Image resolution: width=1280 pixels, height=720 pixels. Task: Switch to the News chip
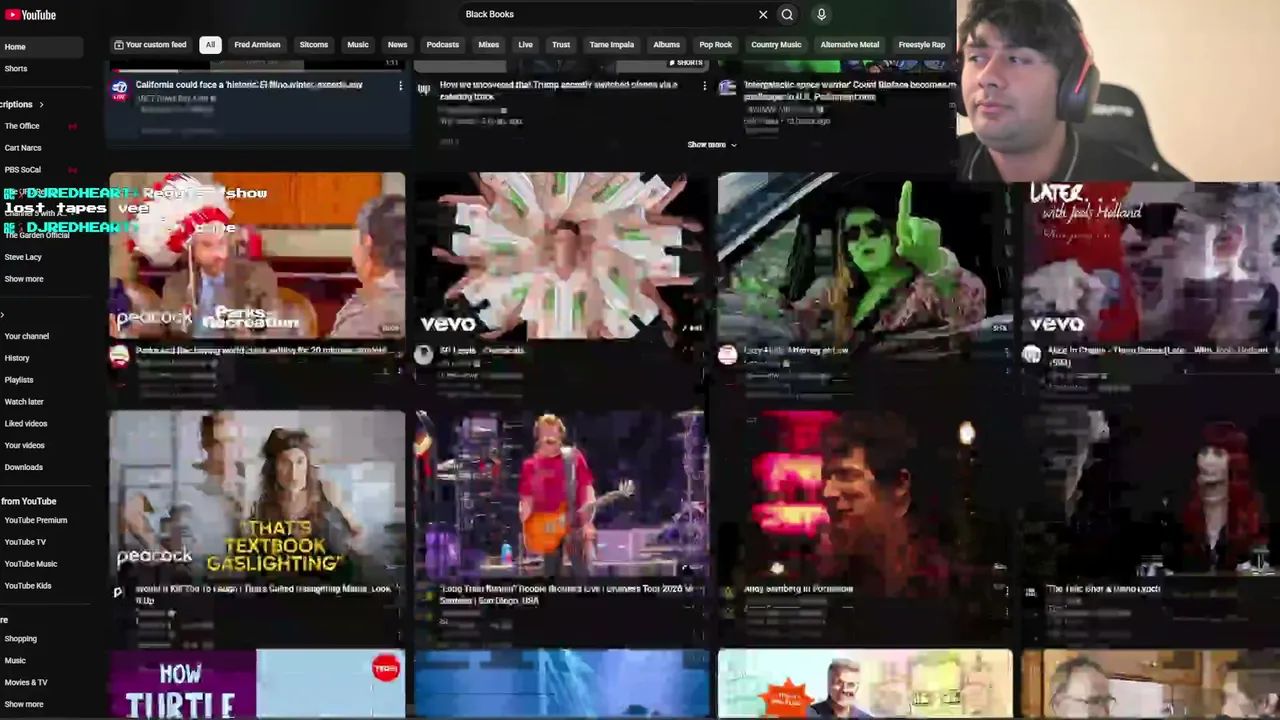point(397,45)
